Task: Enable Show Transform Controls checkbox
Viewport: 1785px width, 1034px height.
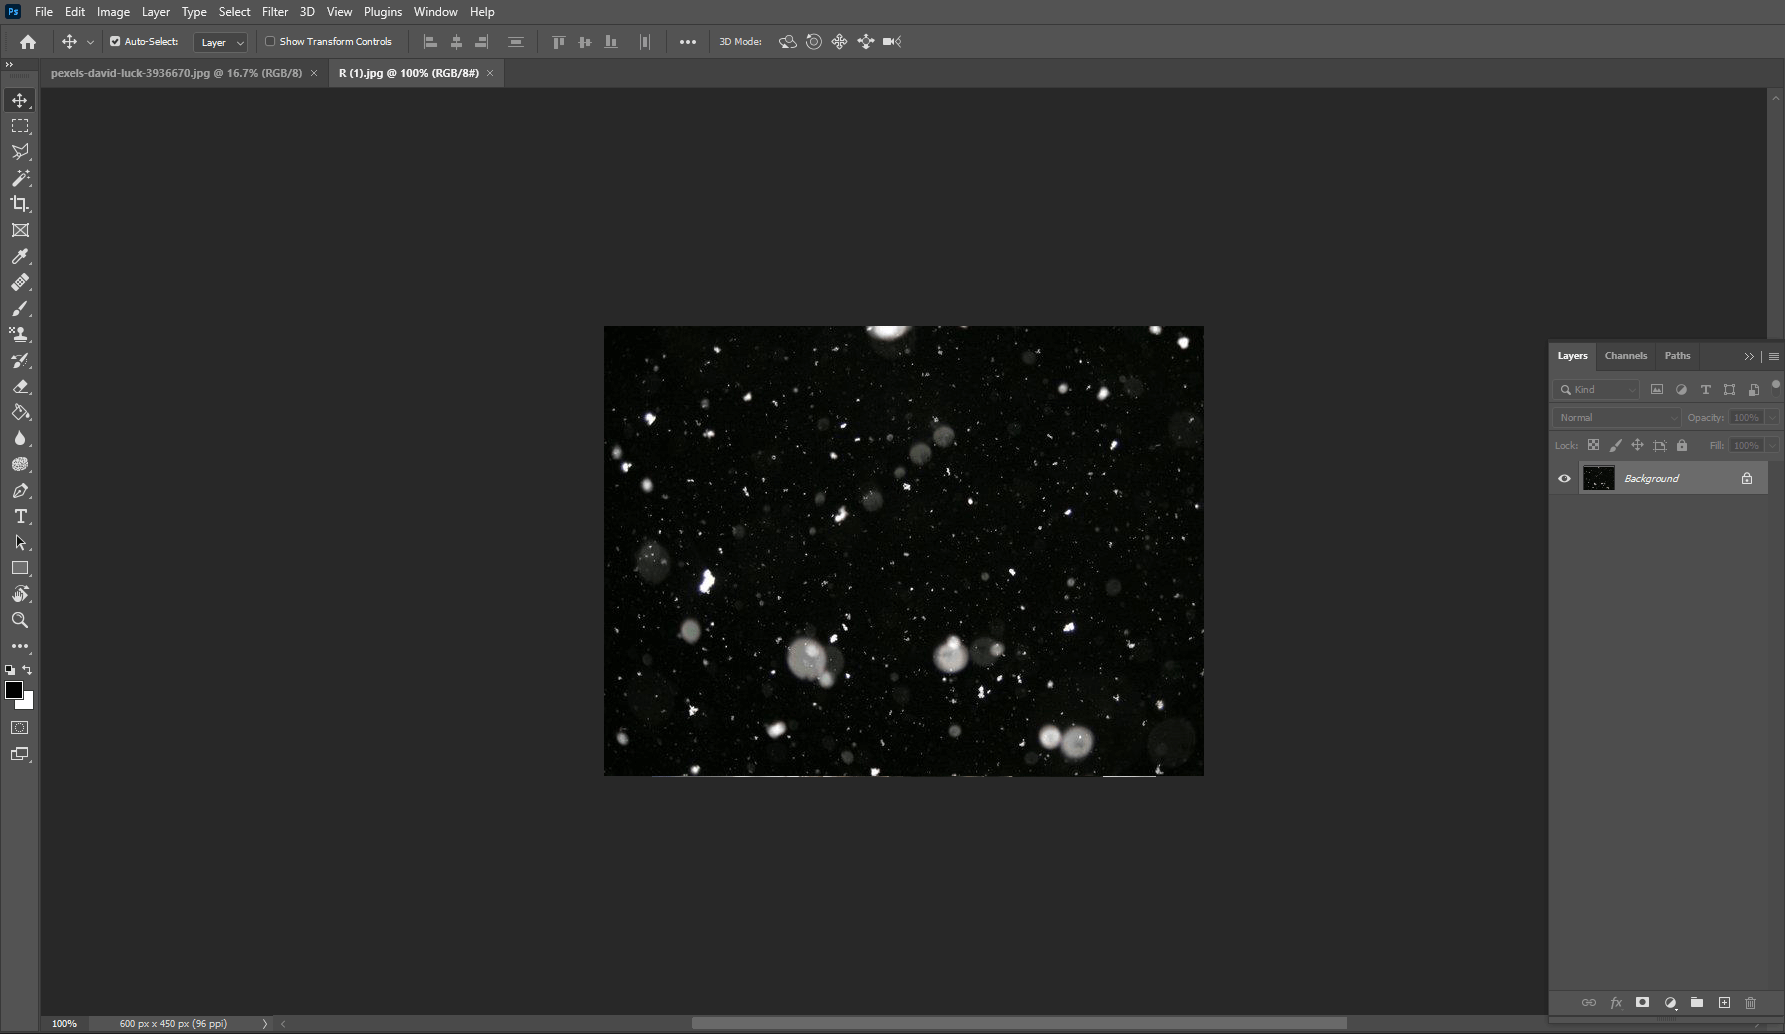Action: coord(270,42)
